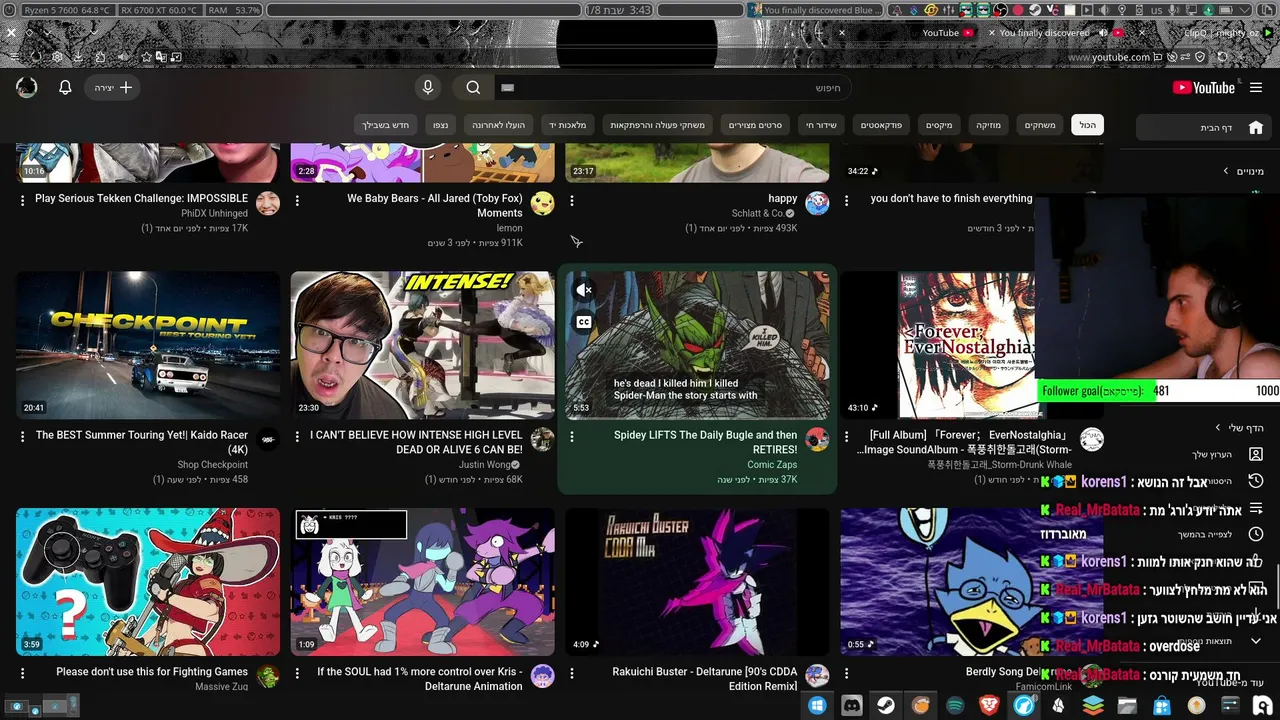Open options for 'Please don't use this' video

pyautogui.click(x=22, y=674)
